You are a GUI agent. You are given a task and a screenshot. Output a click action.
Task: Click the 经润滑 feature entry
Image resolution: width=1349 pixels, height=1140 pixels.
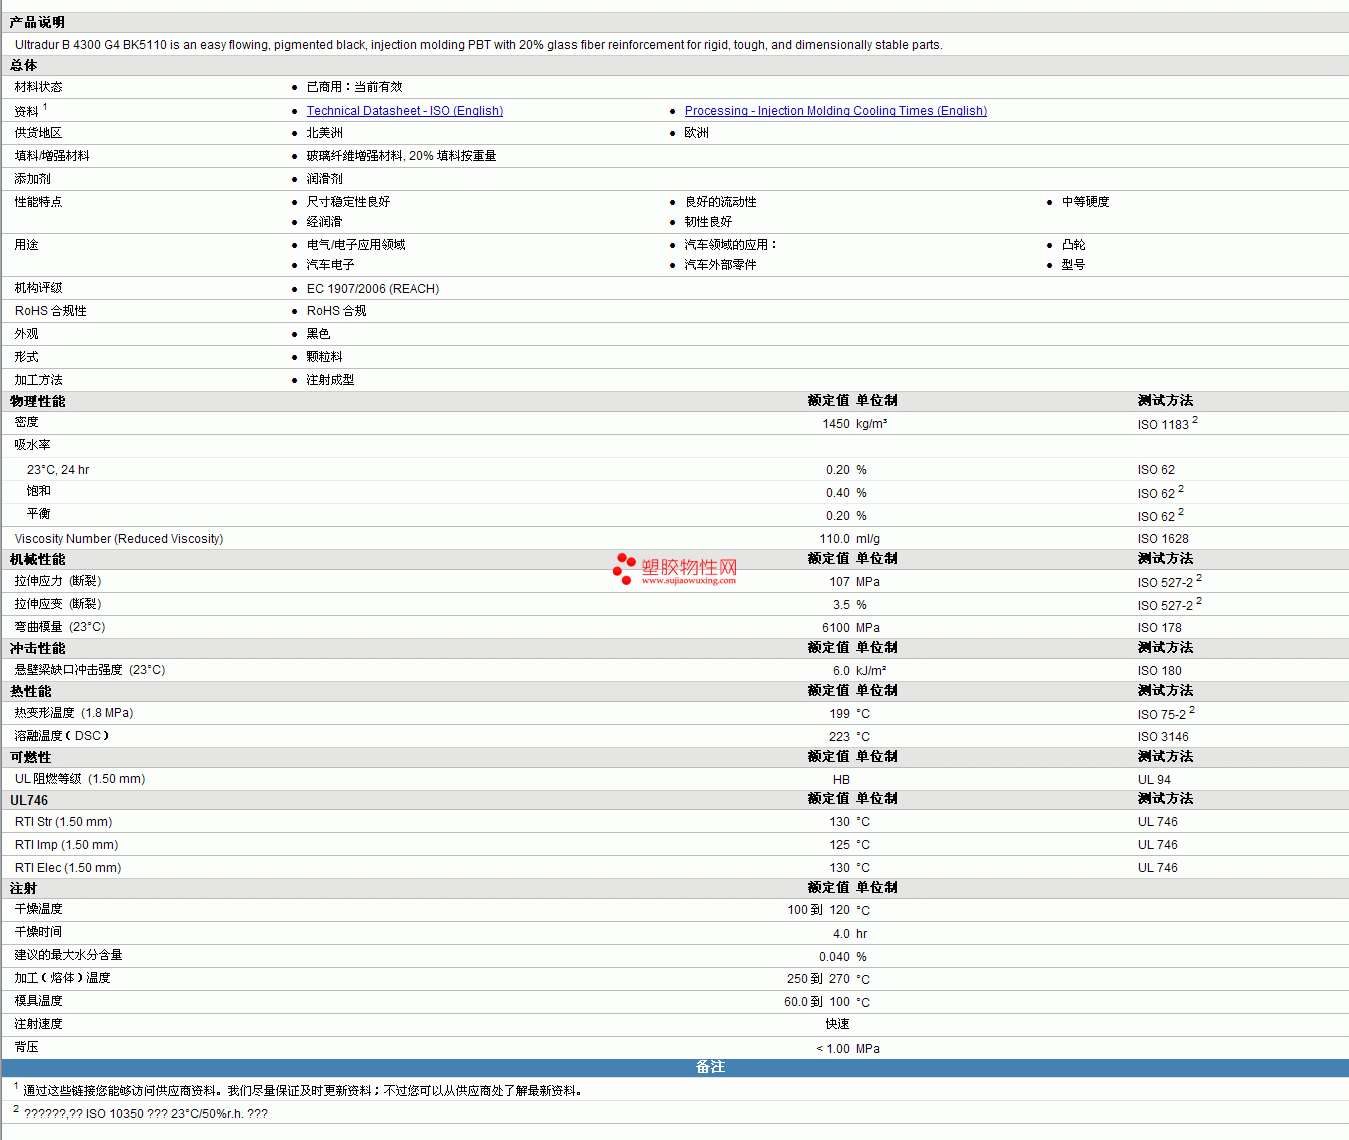[x=324, y=222]
